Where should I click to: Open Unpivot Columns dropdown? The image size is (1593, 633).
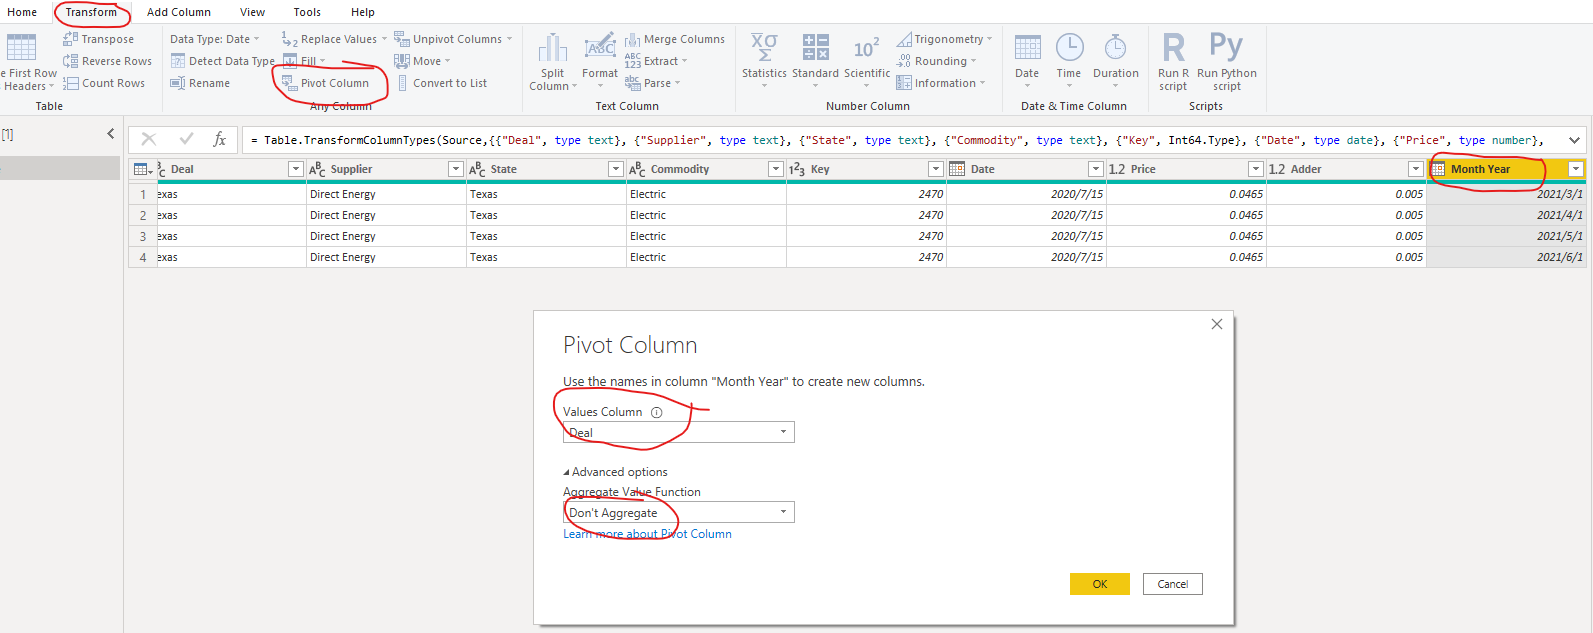coord(453,39)
